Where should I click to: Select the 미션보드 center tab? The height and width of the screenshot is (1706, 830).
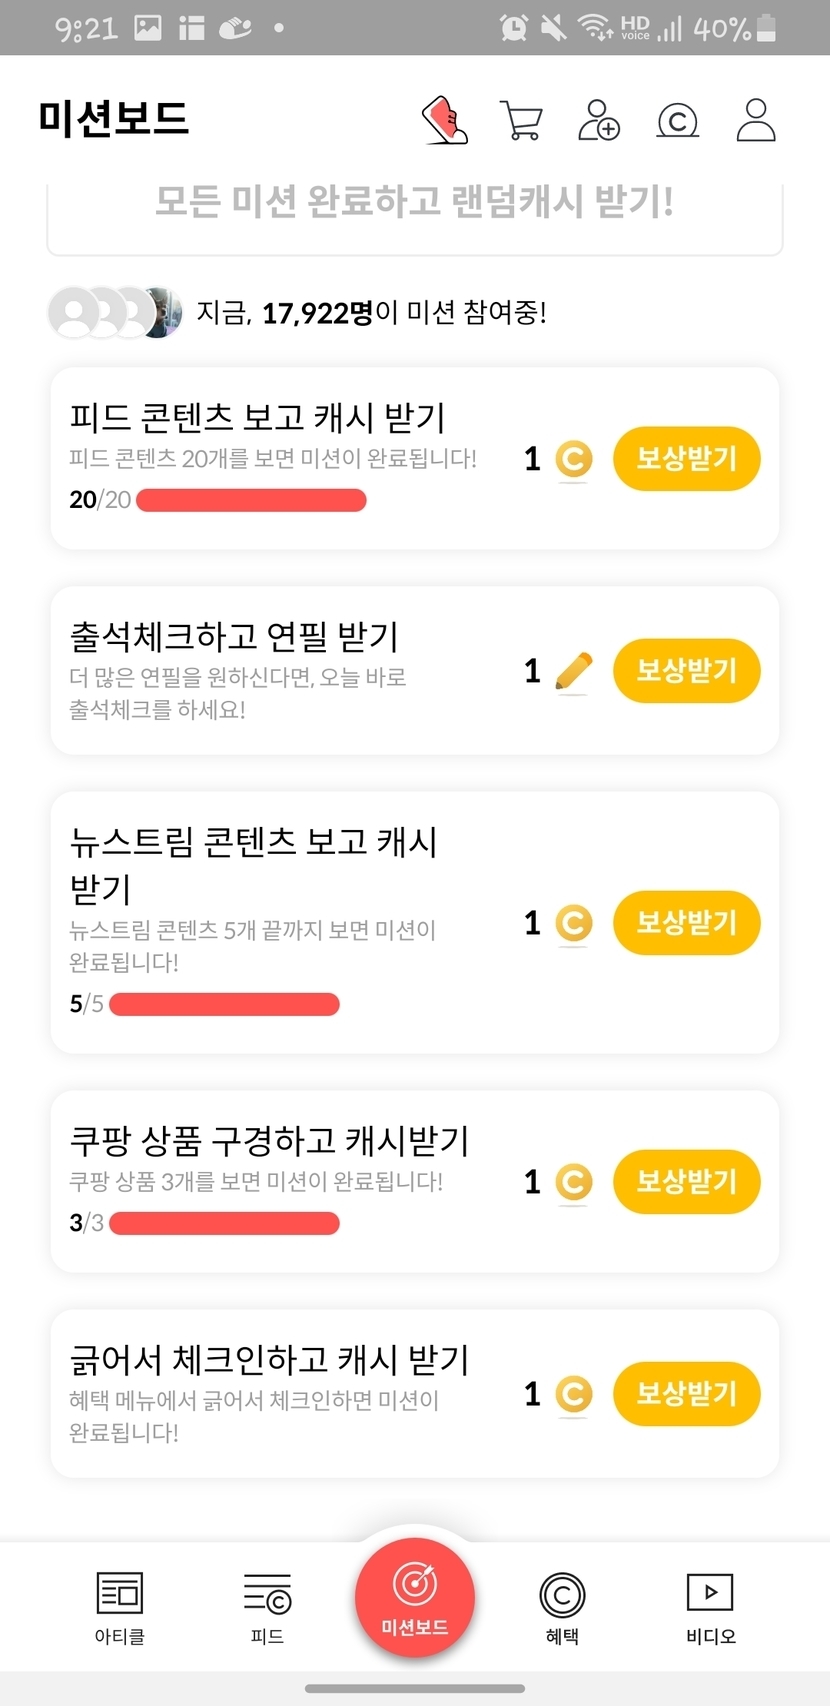click(x=415, y=1598)
